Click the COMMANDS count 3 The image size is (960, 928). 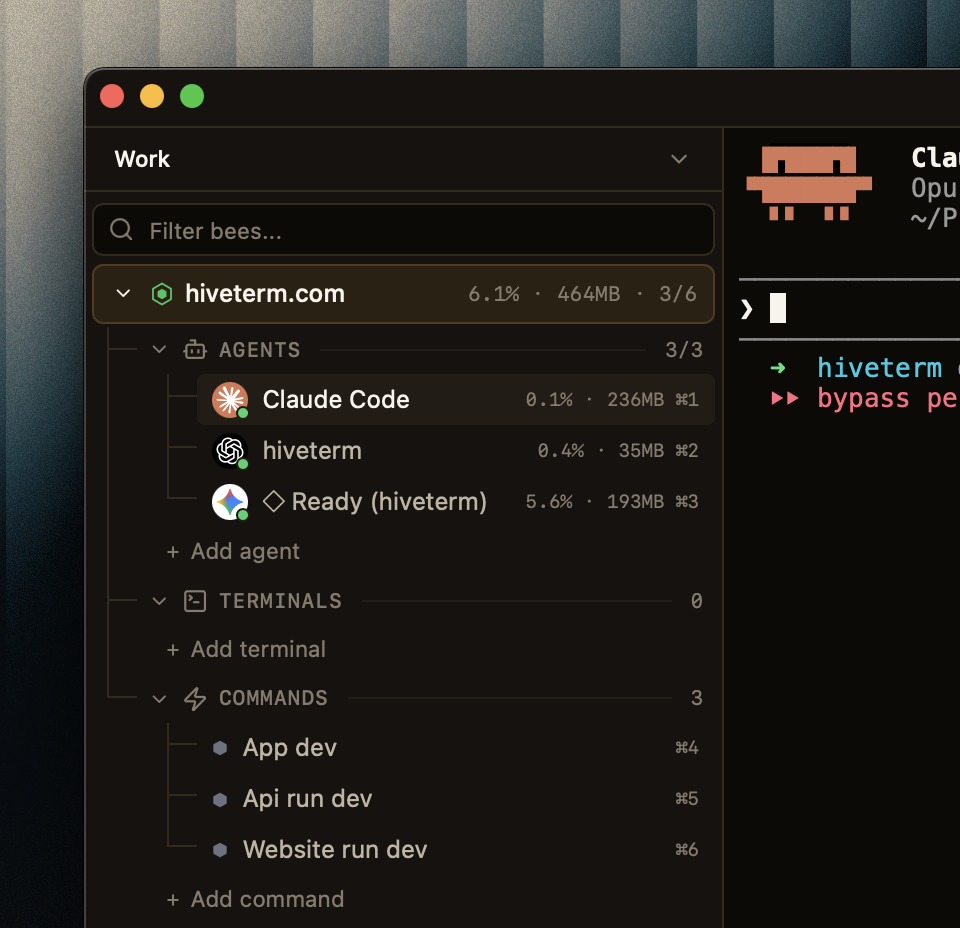[697, 698]
